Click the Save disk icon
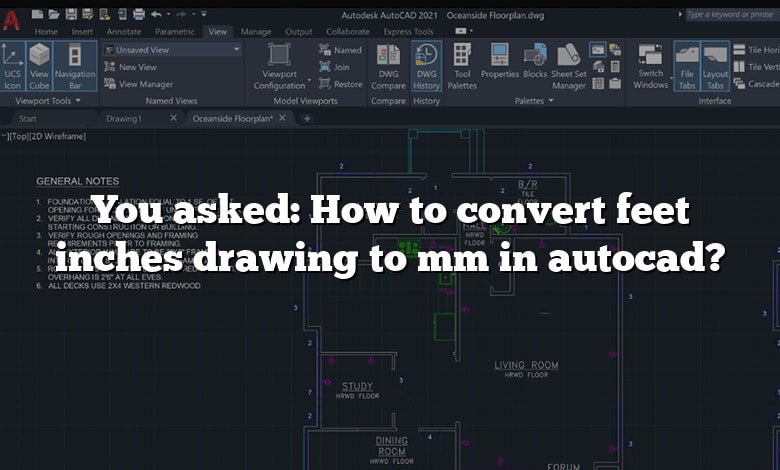 tap(71, 14)
